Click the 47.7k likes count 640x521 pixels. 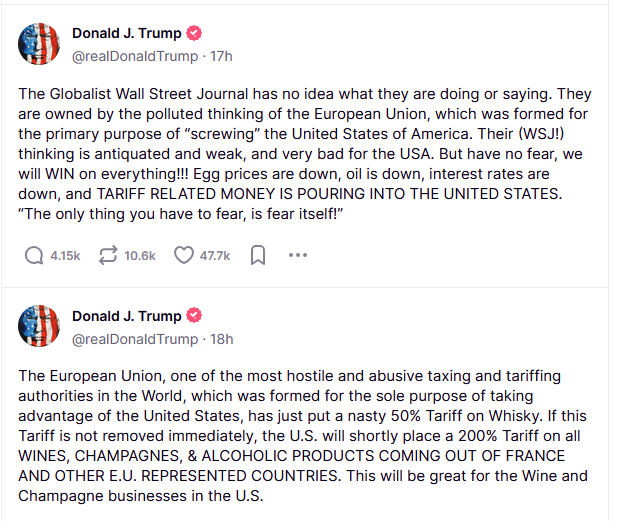[x=215, y=256]
